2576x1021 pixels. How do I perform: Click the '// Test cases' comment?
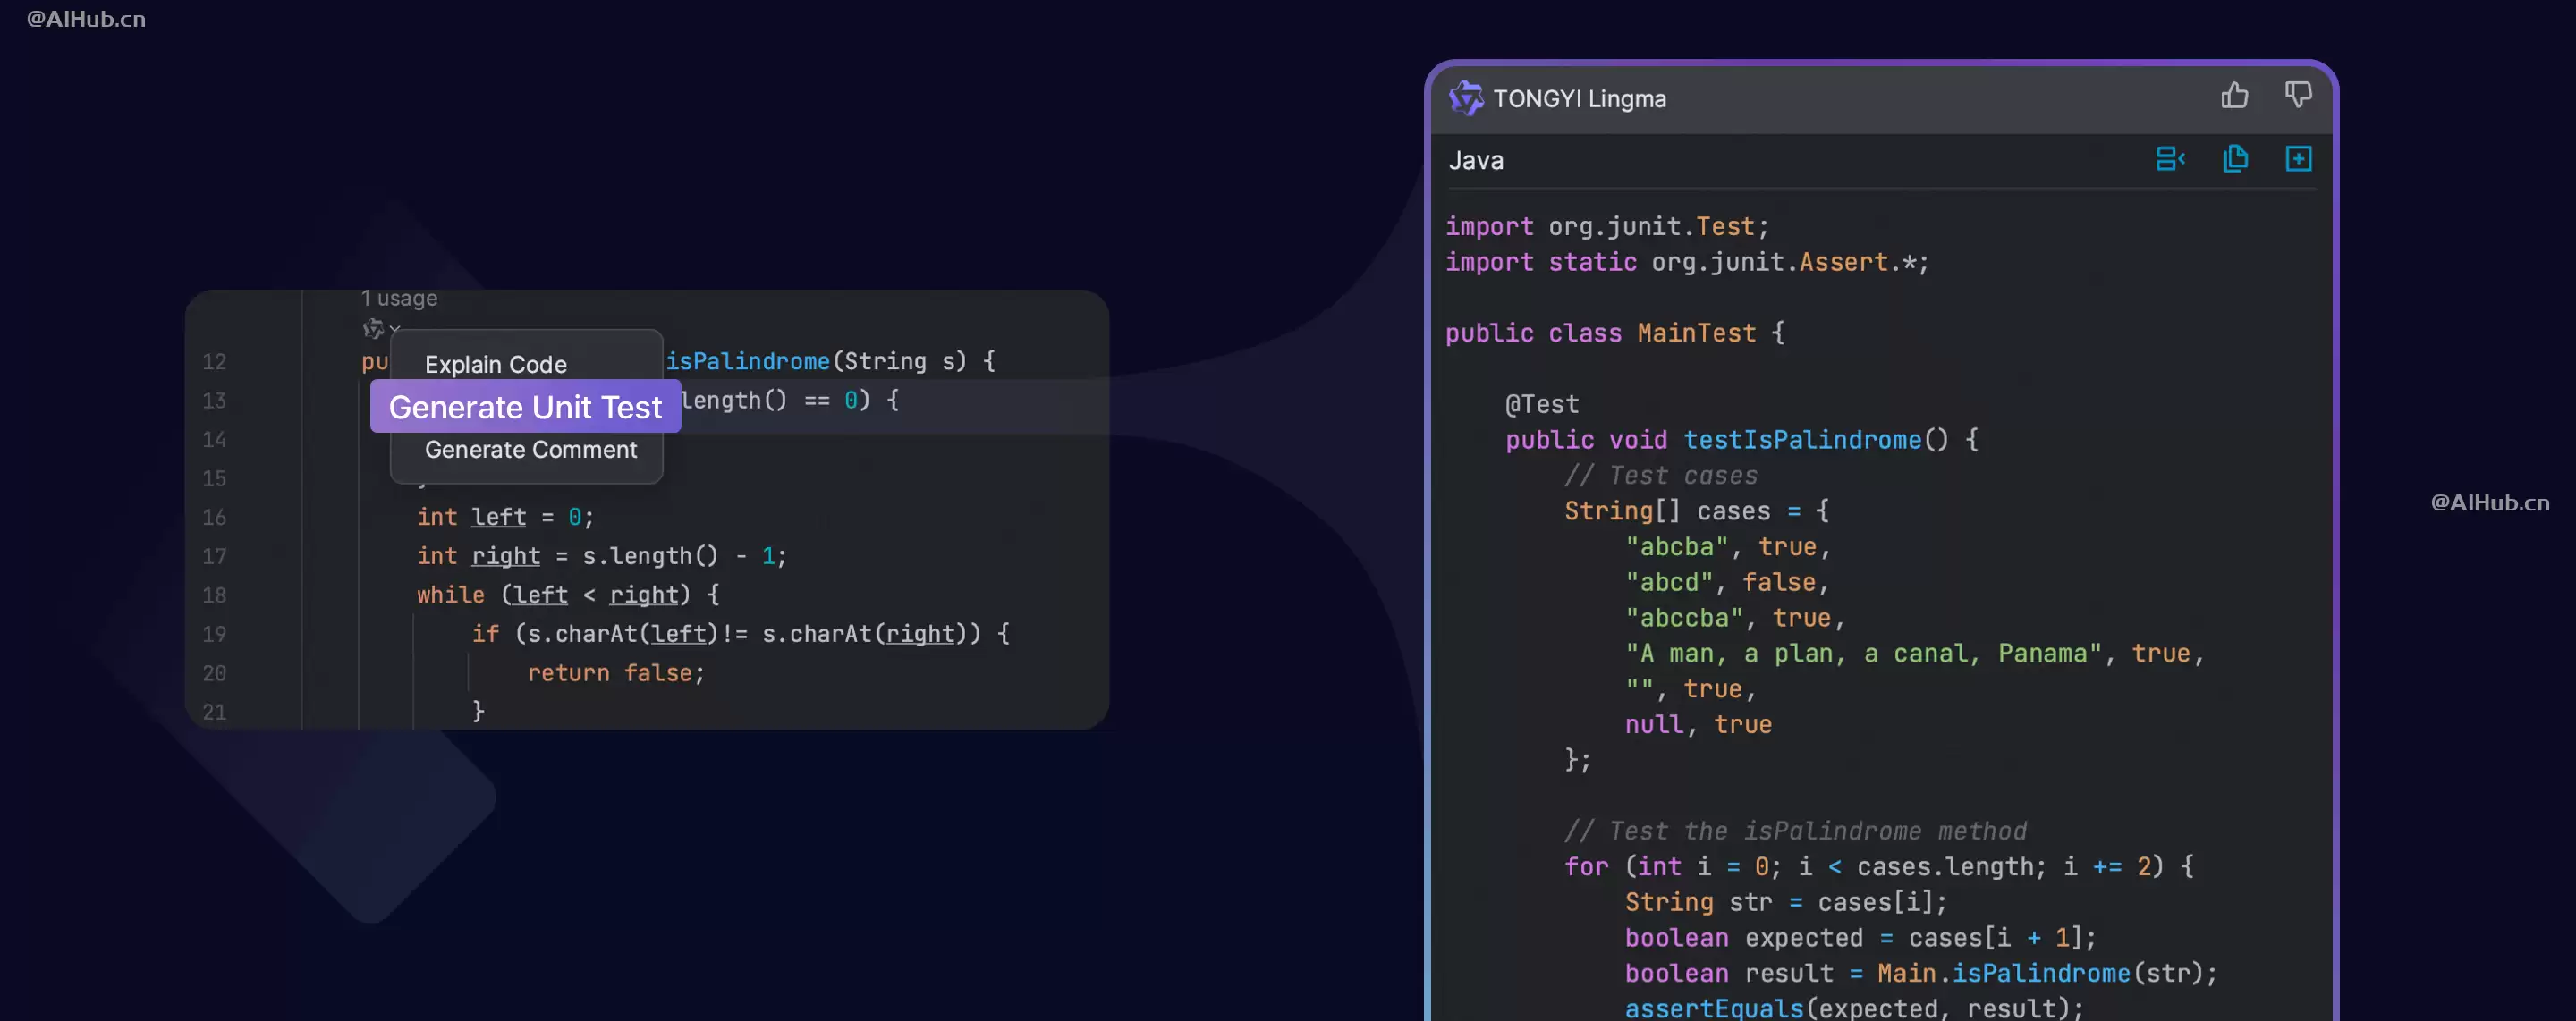(x=1661, y=476)
